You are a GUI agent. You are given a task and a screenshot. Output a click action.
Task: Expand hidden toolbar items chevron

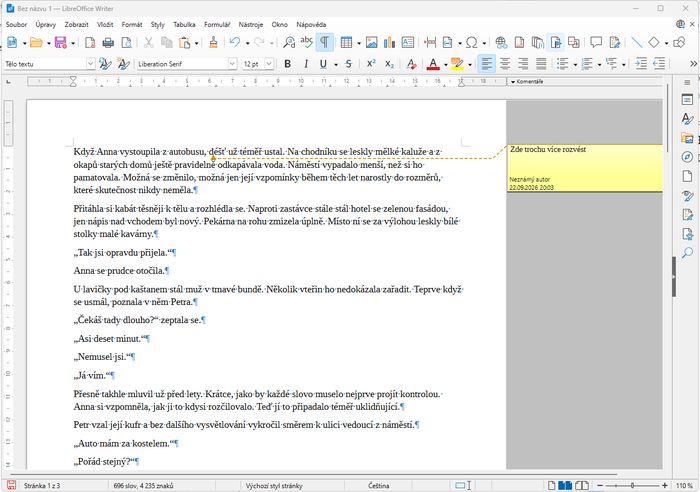[693, 64]
